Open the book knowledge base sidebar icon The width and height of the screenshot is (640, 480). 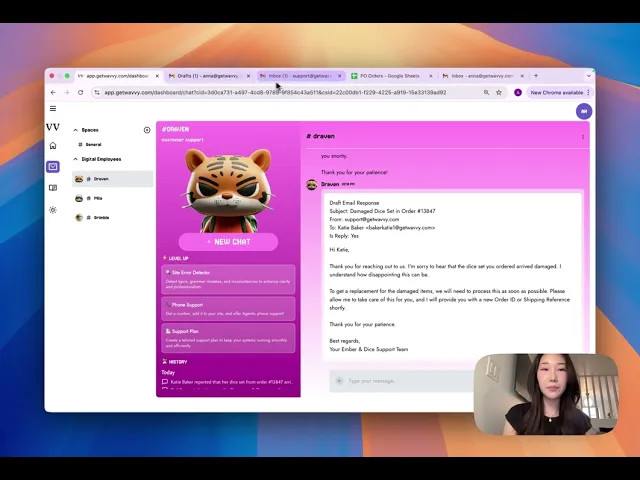53,188
